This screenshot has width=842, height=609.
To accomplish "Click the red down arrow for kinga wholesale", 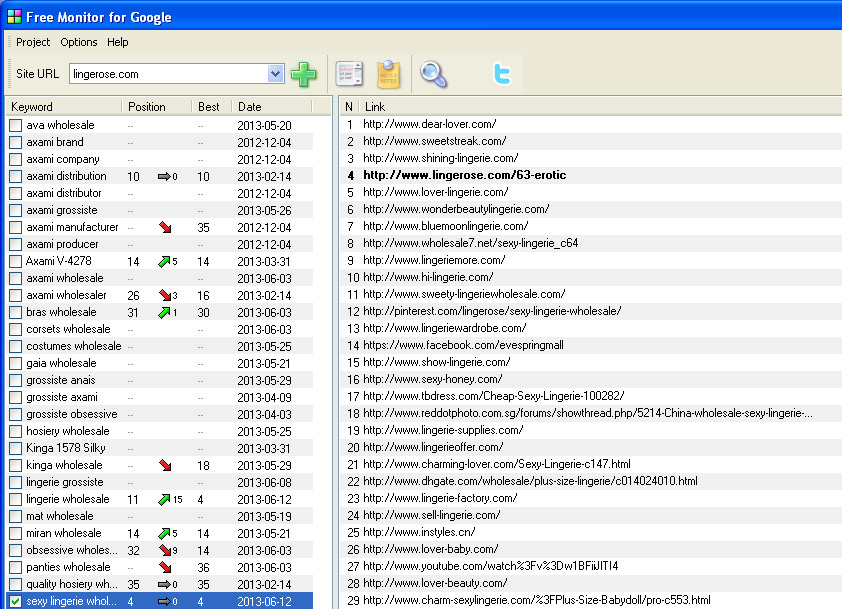I will tap(165, 465).
